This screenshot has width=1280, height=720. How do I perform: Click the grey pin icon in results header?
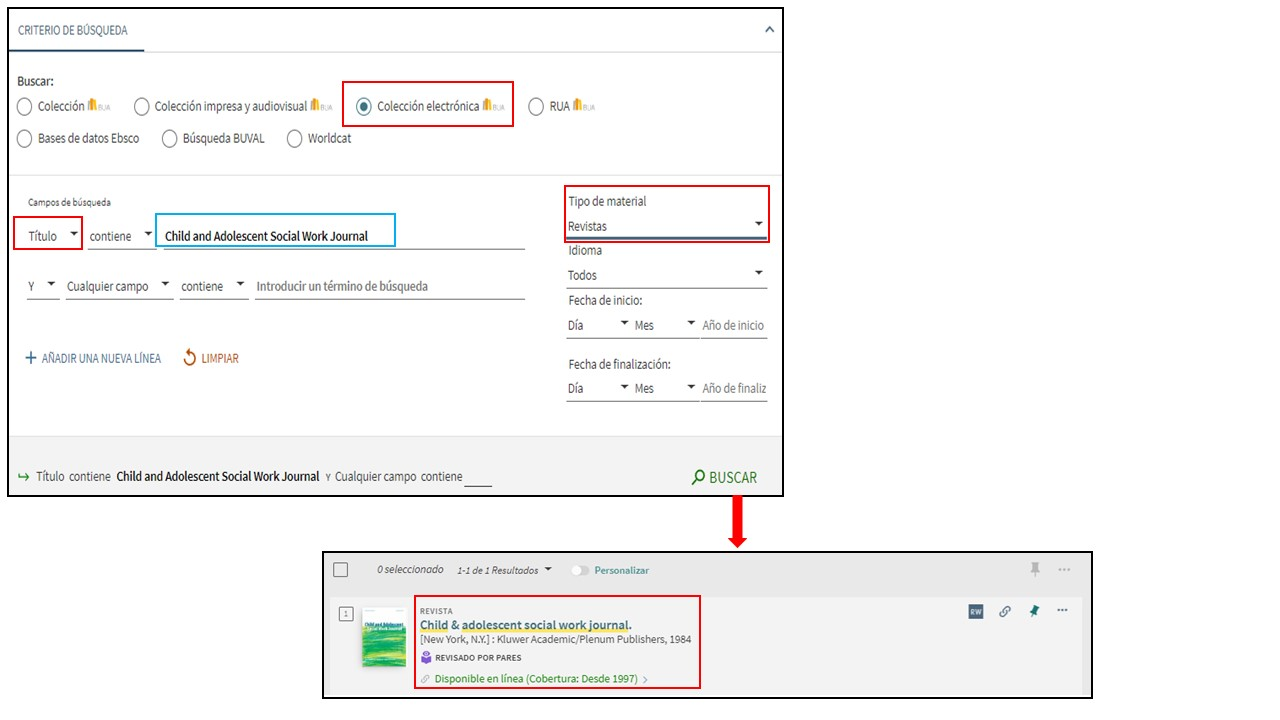pyautogui.click(x=1035, y=569)
